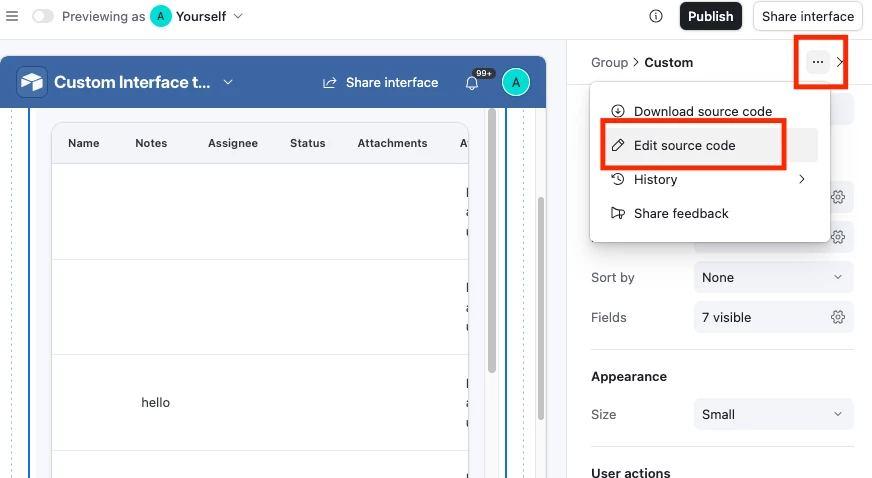
Task: Click the History clock icon
Action: point(617,179)
